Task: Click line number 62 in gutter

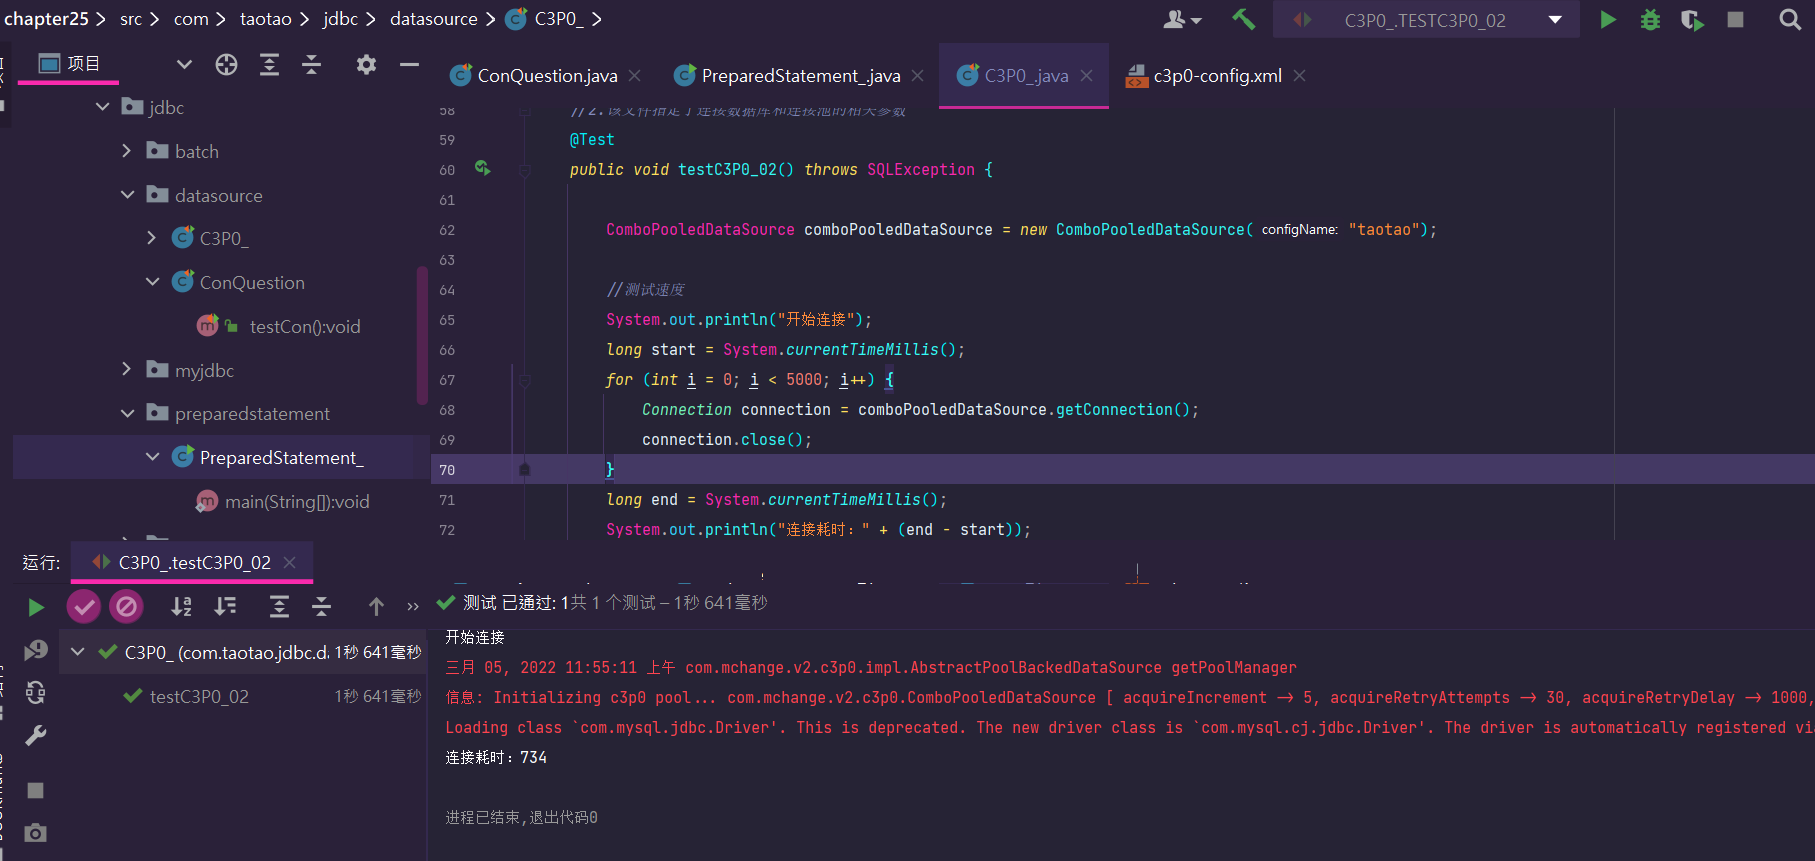Action: 447,230
